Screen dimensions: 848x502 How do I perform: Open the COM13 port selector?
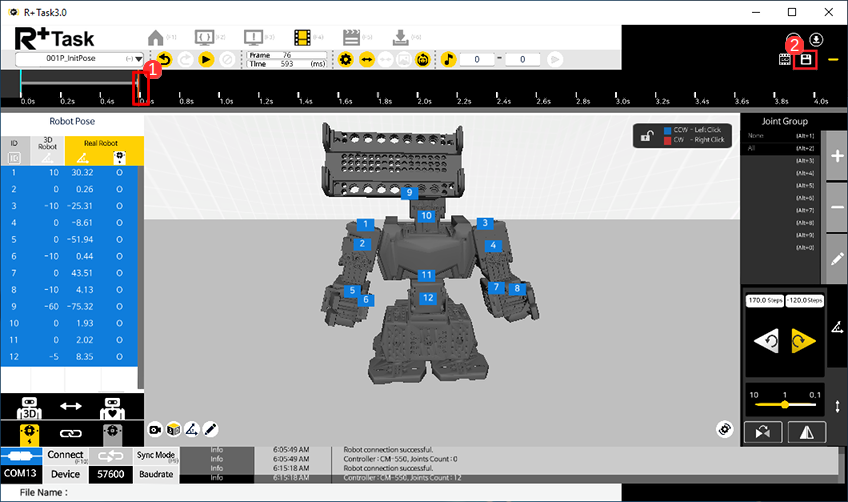coord(22,473)
